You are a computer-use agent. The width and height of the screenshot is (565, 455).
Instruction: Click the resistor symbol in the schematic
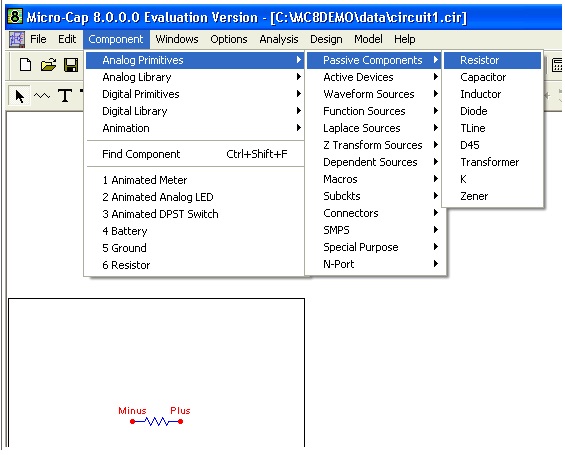(x=156, y=421)
